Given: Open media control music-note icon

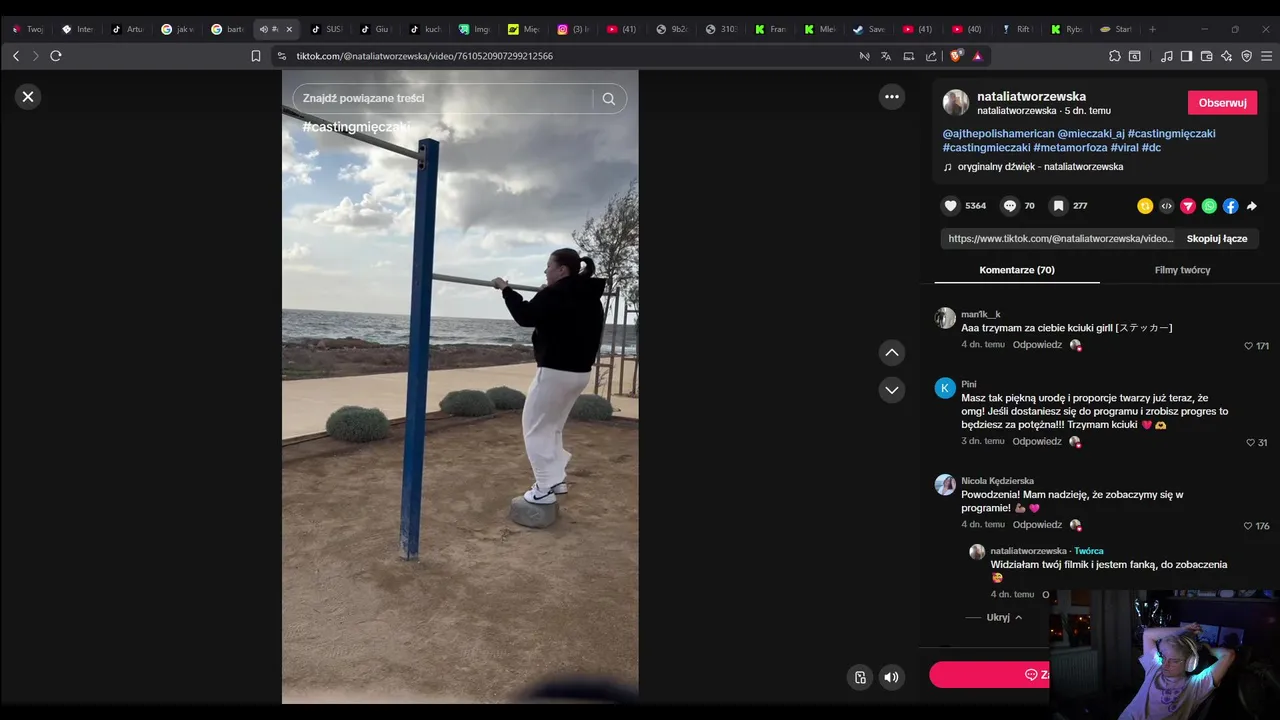Looking at the screenshot, I should (1167, 56).
